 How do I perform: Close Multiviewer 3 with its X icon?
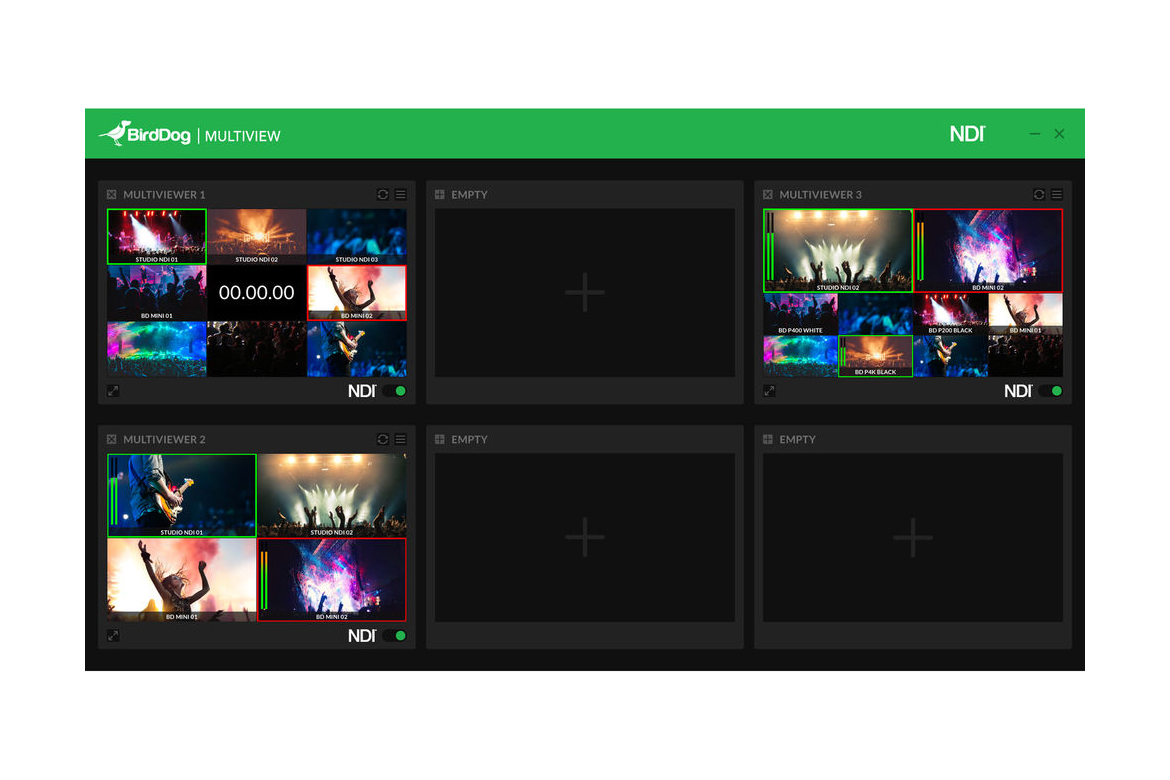[x=768, y=195]
